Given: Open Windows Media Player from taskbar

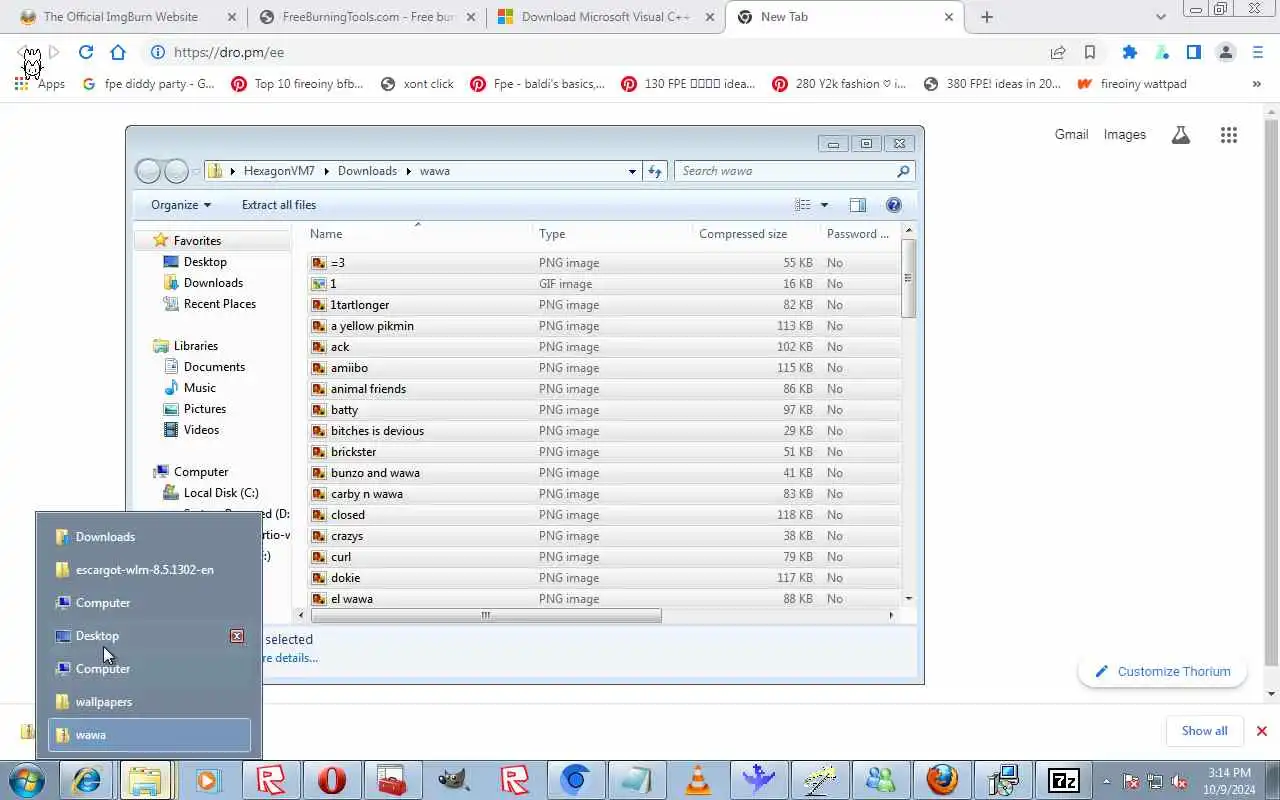Looking at the screenshot, I should click(209, 780).
